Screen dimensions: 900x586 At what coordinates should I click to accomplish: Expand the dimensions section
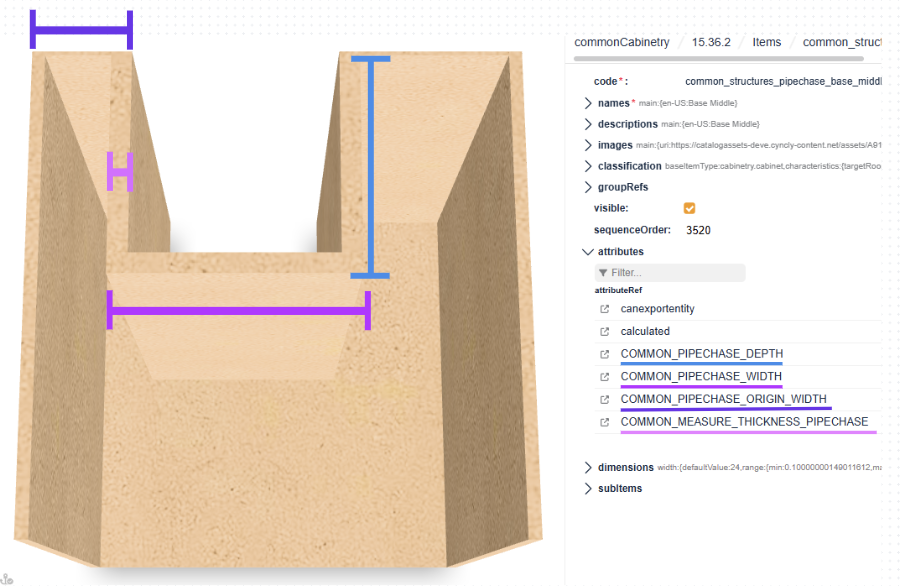(589, 467)
